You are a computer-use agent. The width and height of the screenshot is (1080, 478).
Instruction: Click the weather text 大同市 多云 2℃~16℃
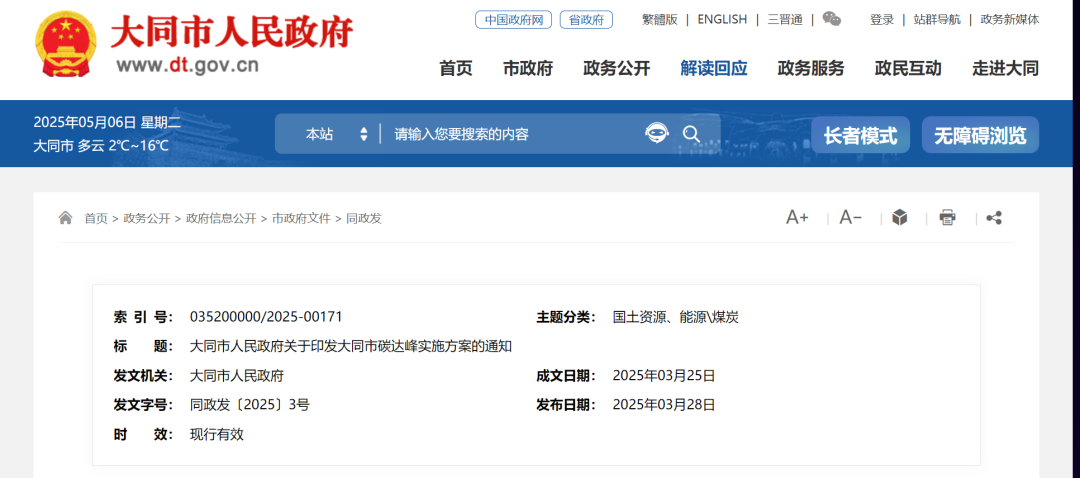[x=101, y=146]
